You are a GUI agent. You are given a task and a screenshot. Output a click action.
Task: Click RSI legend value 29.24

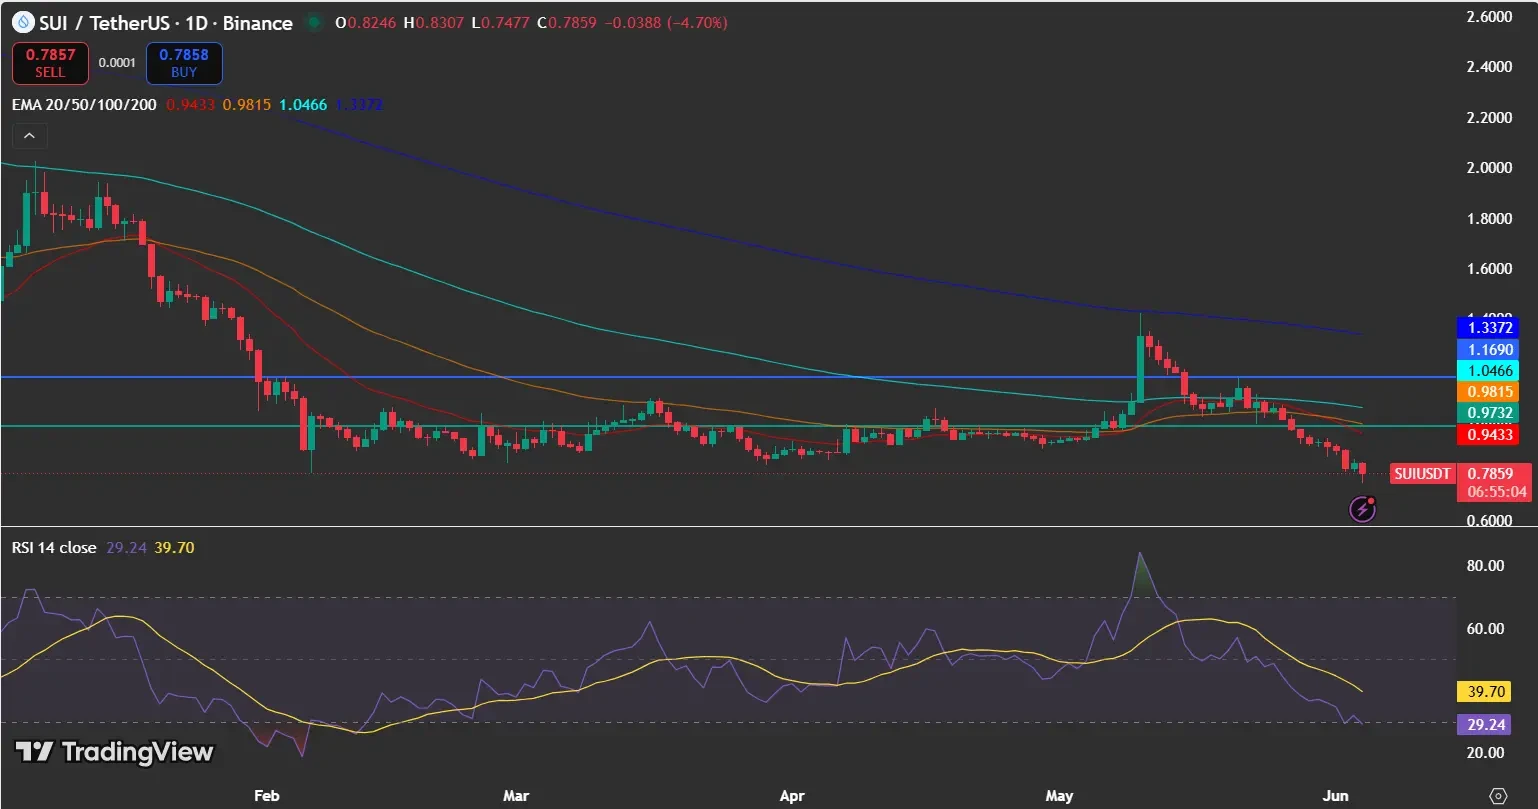[x=125, y=547]
